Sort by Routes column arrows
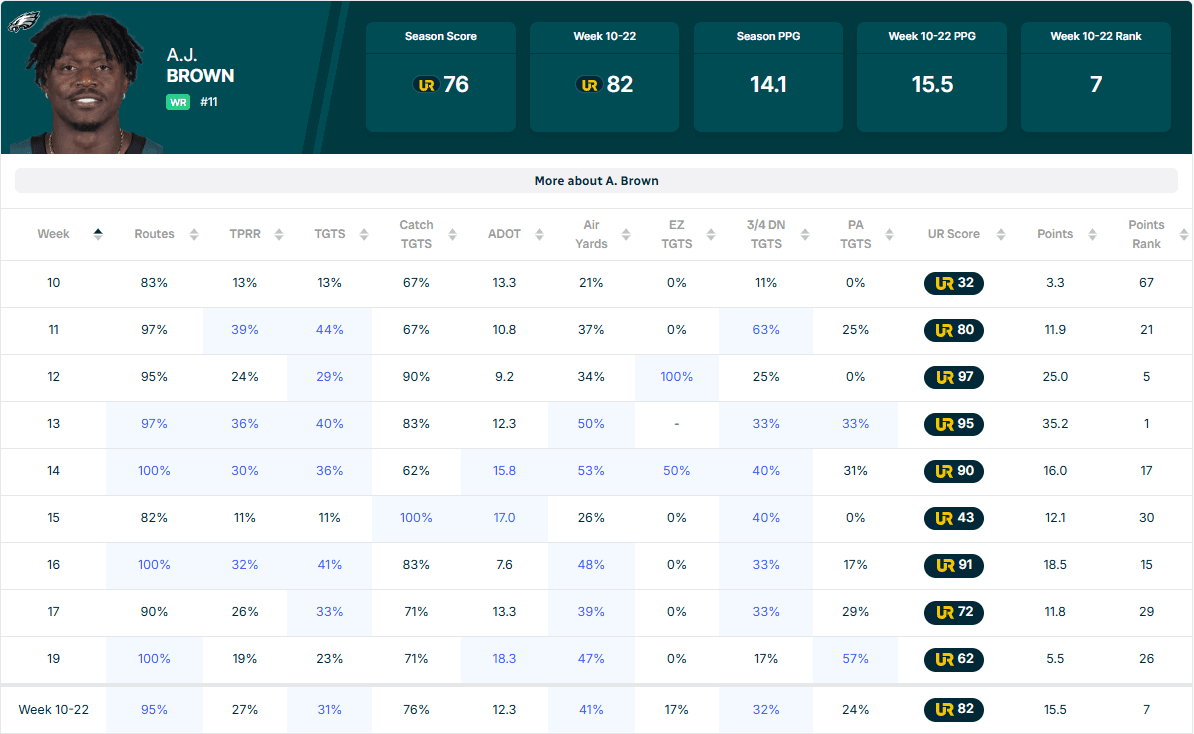 [193, 234]
